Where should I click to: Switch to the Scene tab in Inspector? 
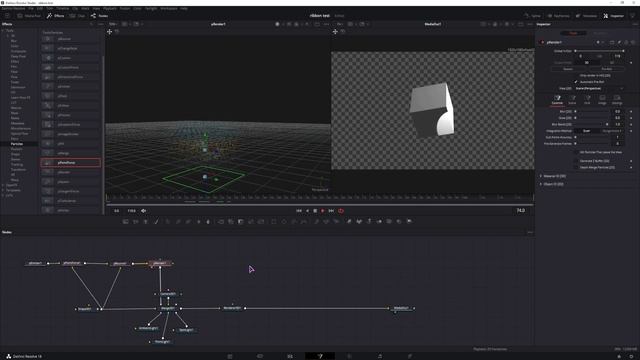[x=572, y=100]
